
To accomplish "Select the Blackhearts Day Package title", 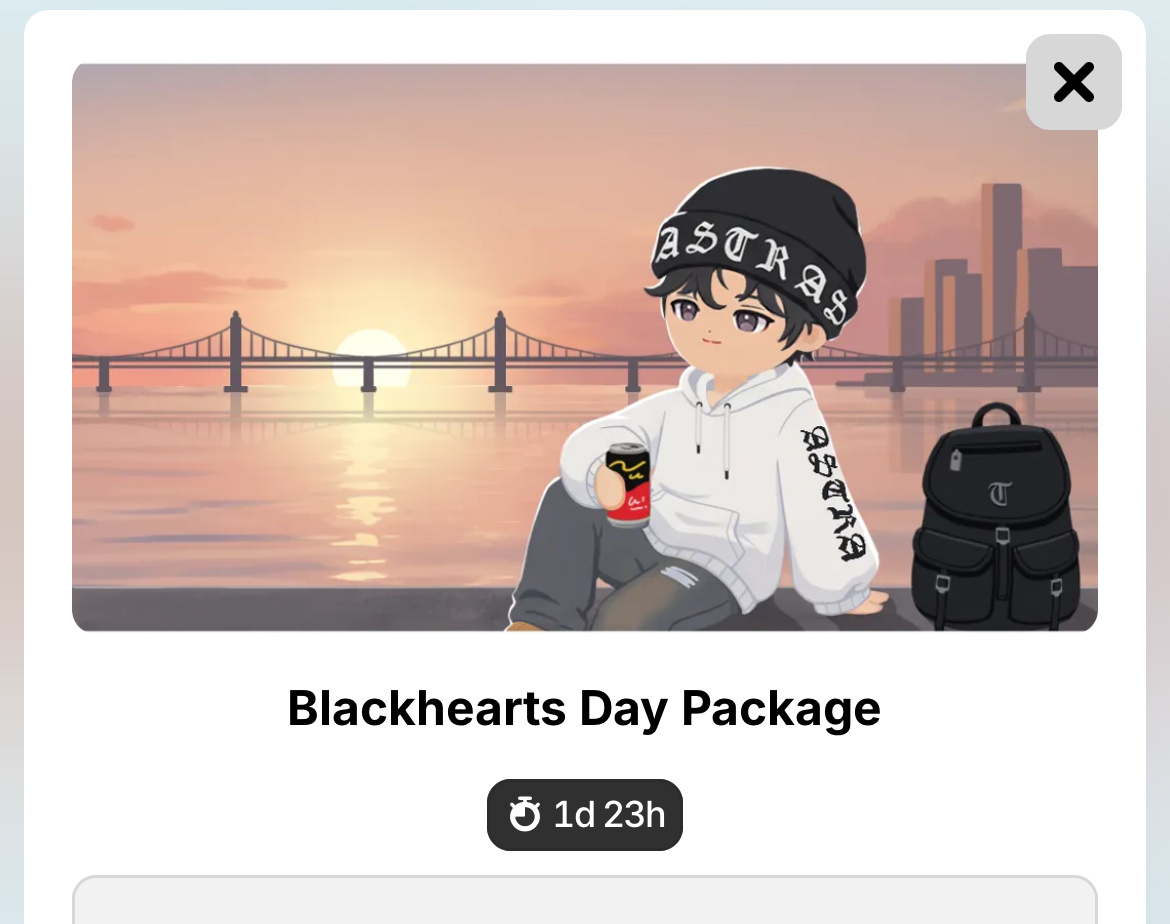I will point(584,708).
